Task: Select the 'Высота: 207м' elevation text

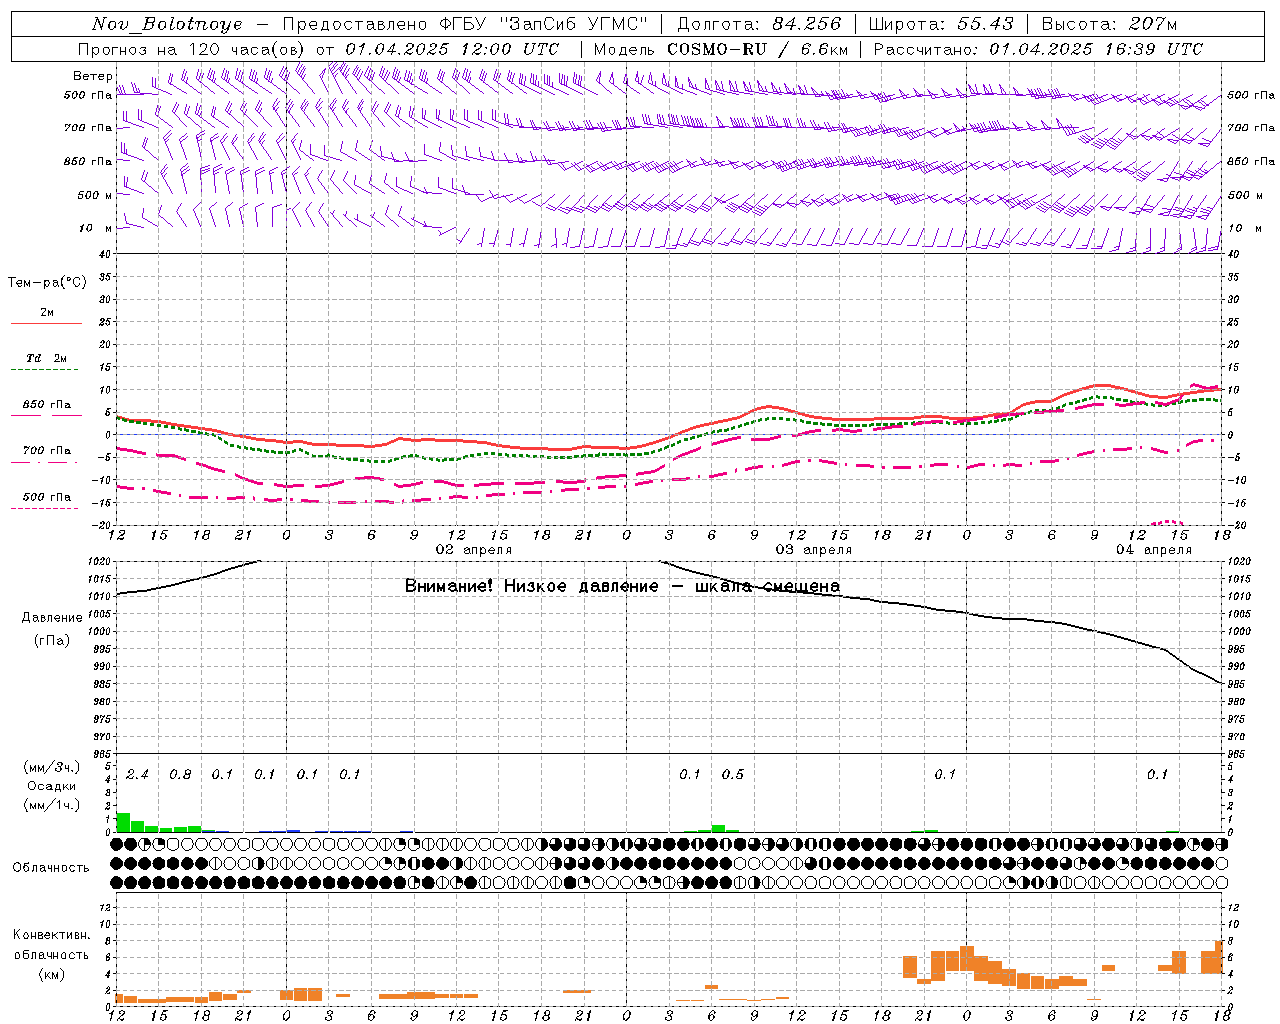Action: point(1109,24)
